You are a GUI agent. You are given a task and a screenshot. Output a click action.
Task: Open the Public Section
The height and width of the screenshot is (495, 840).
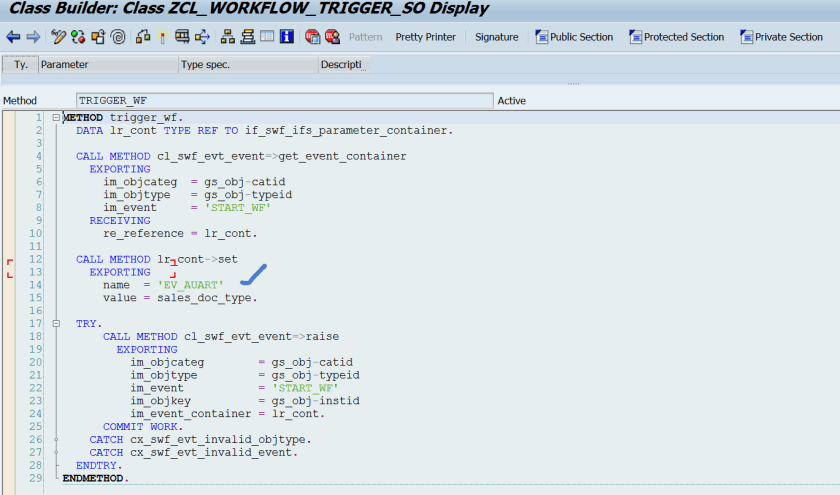click(x=574, y=37)
